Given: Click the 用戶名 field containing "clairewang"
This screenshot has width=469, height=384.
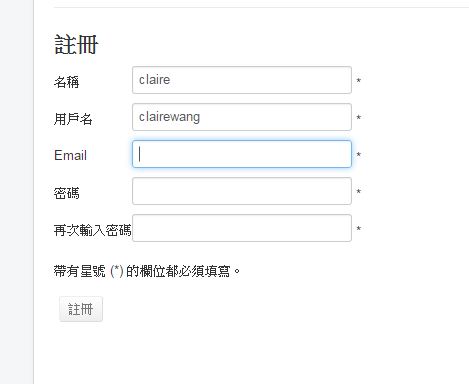Looking at the screenshot, I should tap(242, 117).
